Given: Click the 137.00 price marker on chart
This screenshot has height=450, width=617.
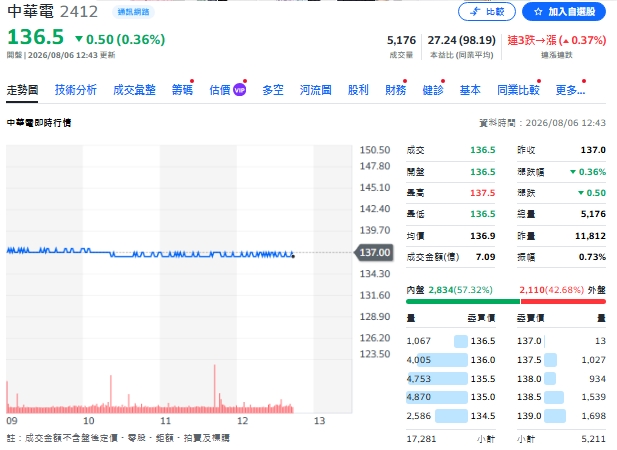Looking at the screenshot, I should [x=374, y=252].
